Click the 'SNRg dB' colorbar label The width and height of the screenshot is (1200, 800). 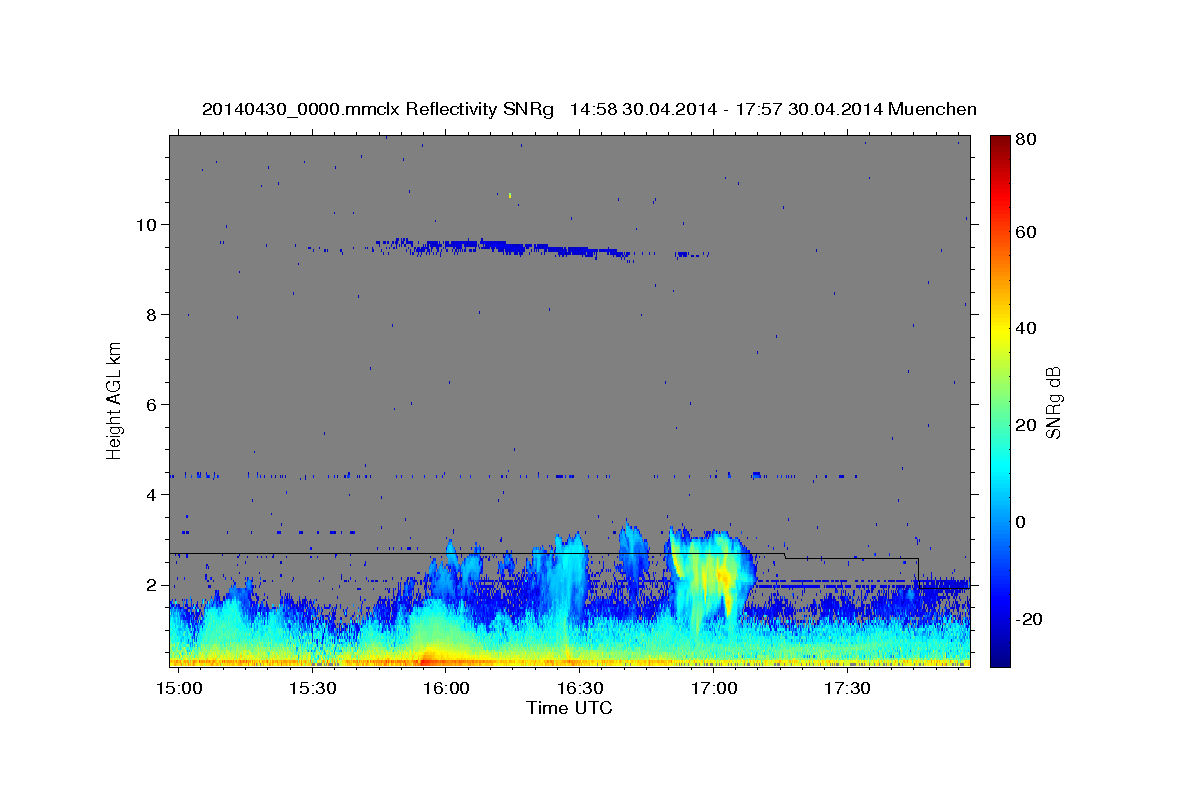1053,401
